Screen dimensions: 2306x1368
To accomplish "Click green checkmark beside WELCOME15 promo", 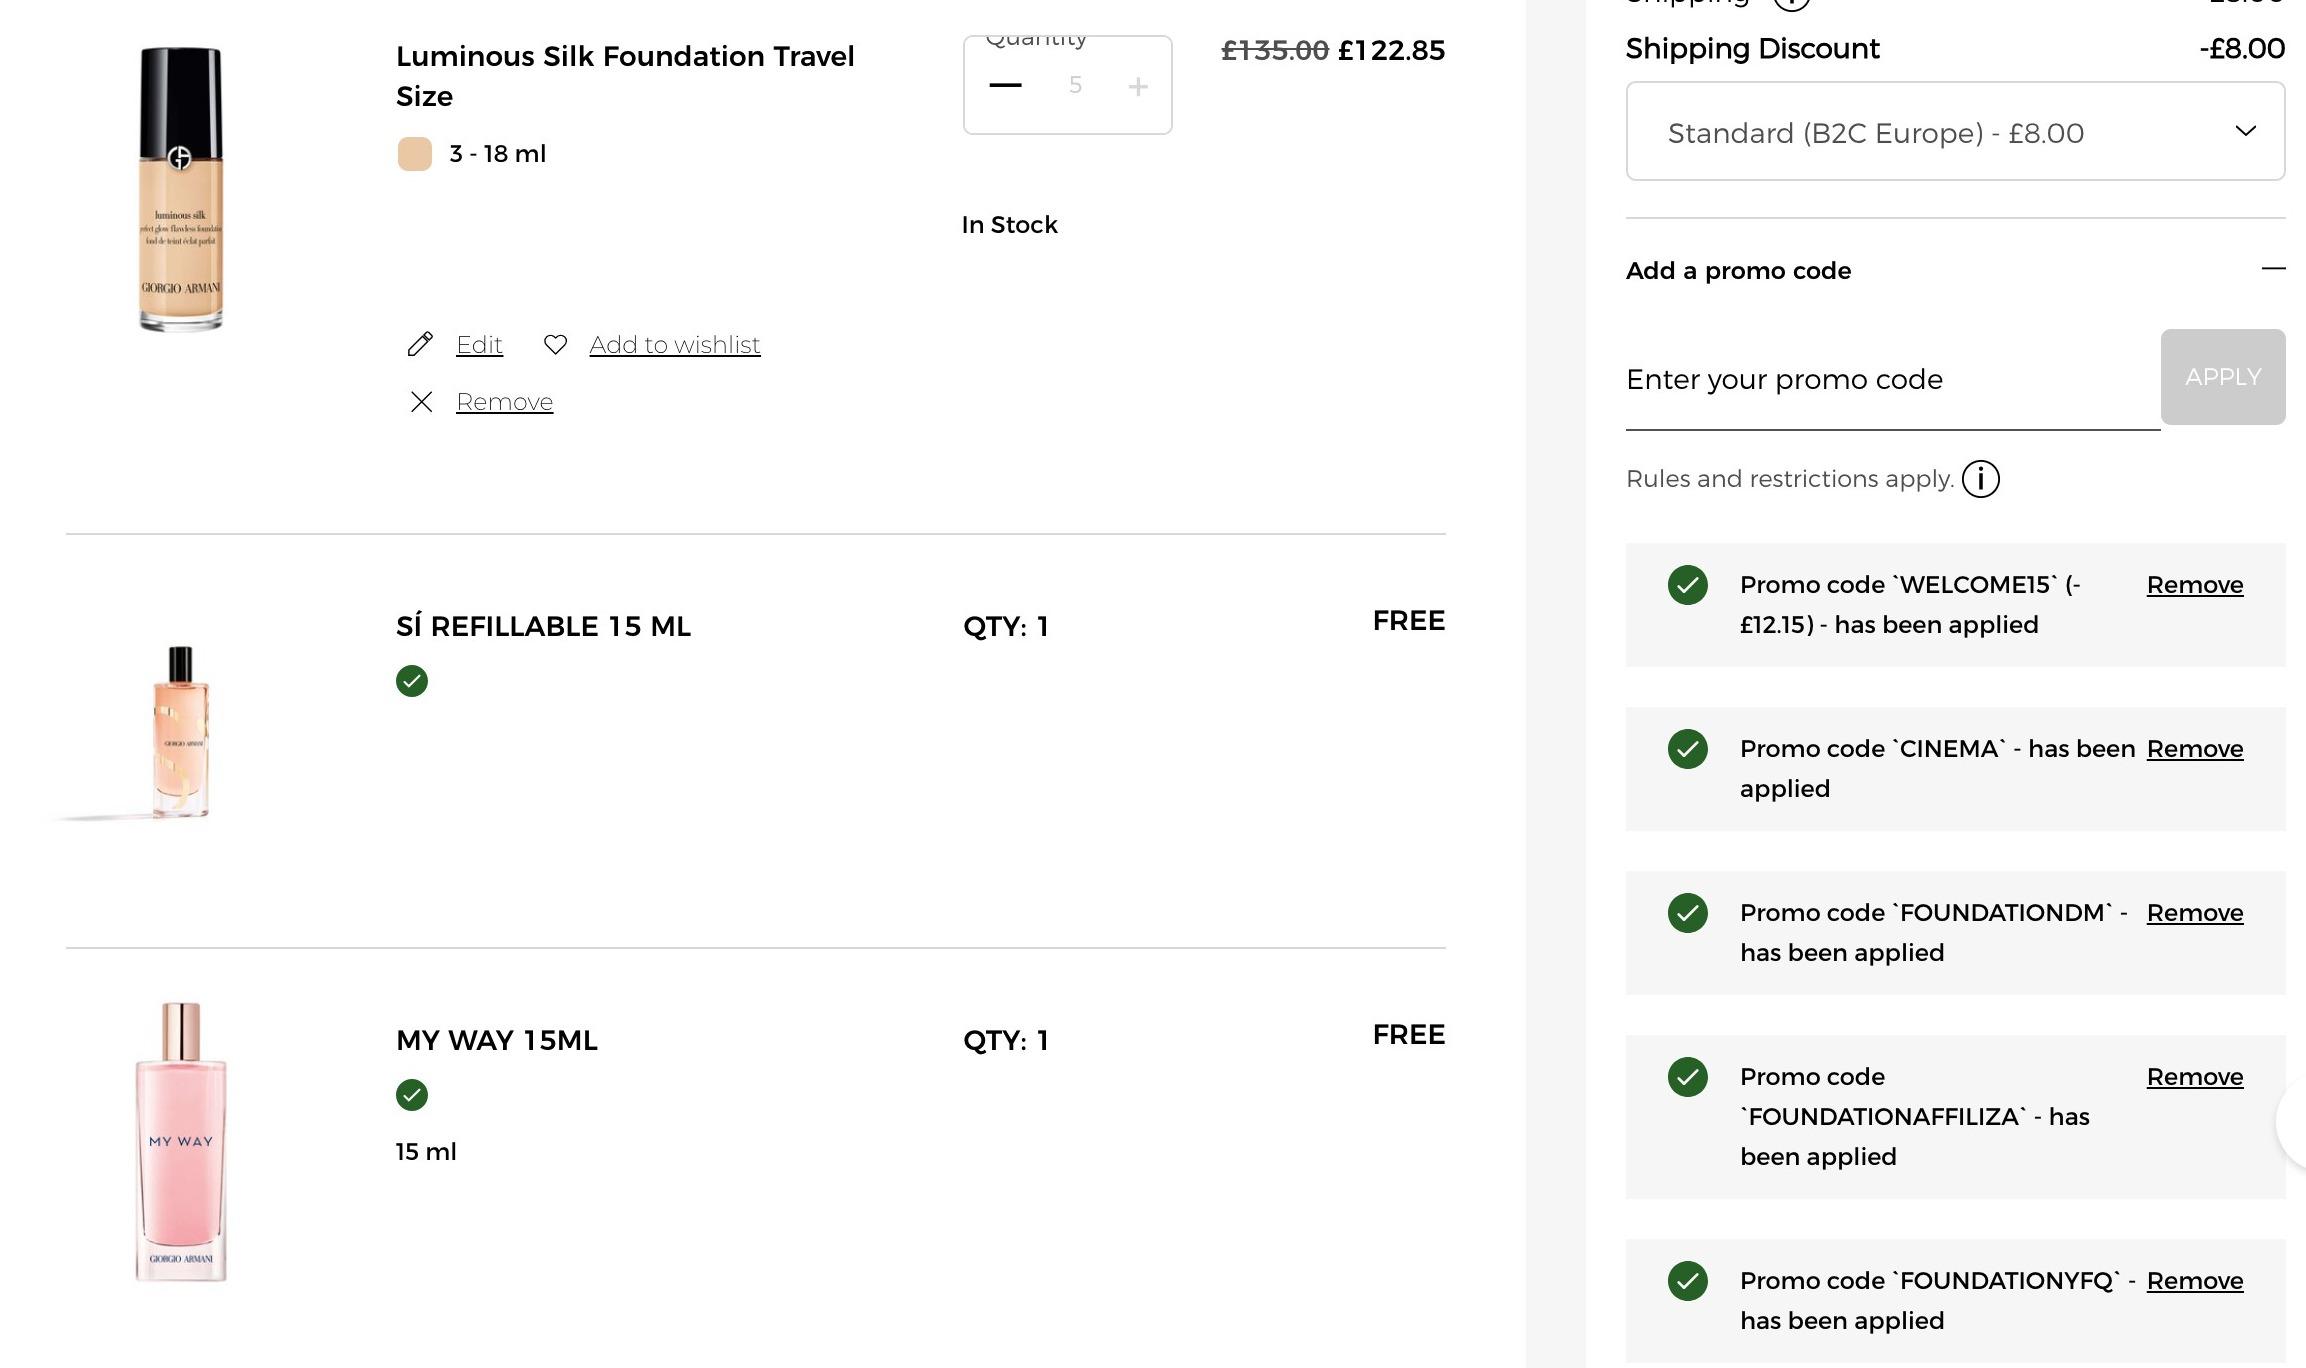I will pyautogui.click(x=1688, y=585).
